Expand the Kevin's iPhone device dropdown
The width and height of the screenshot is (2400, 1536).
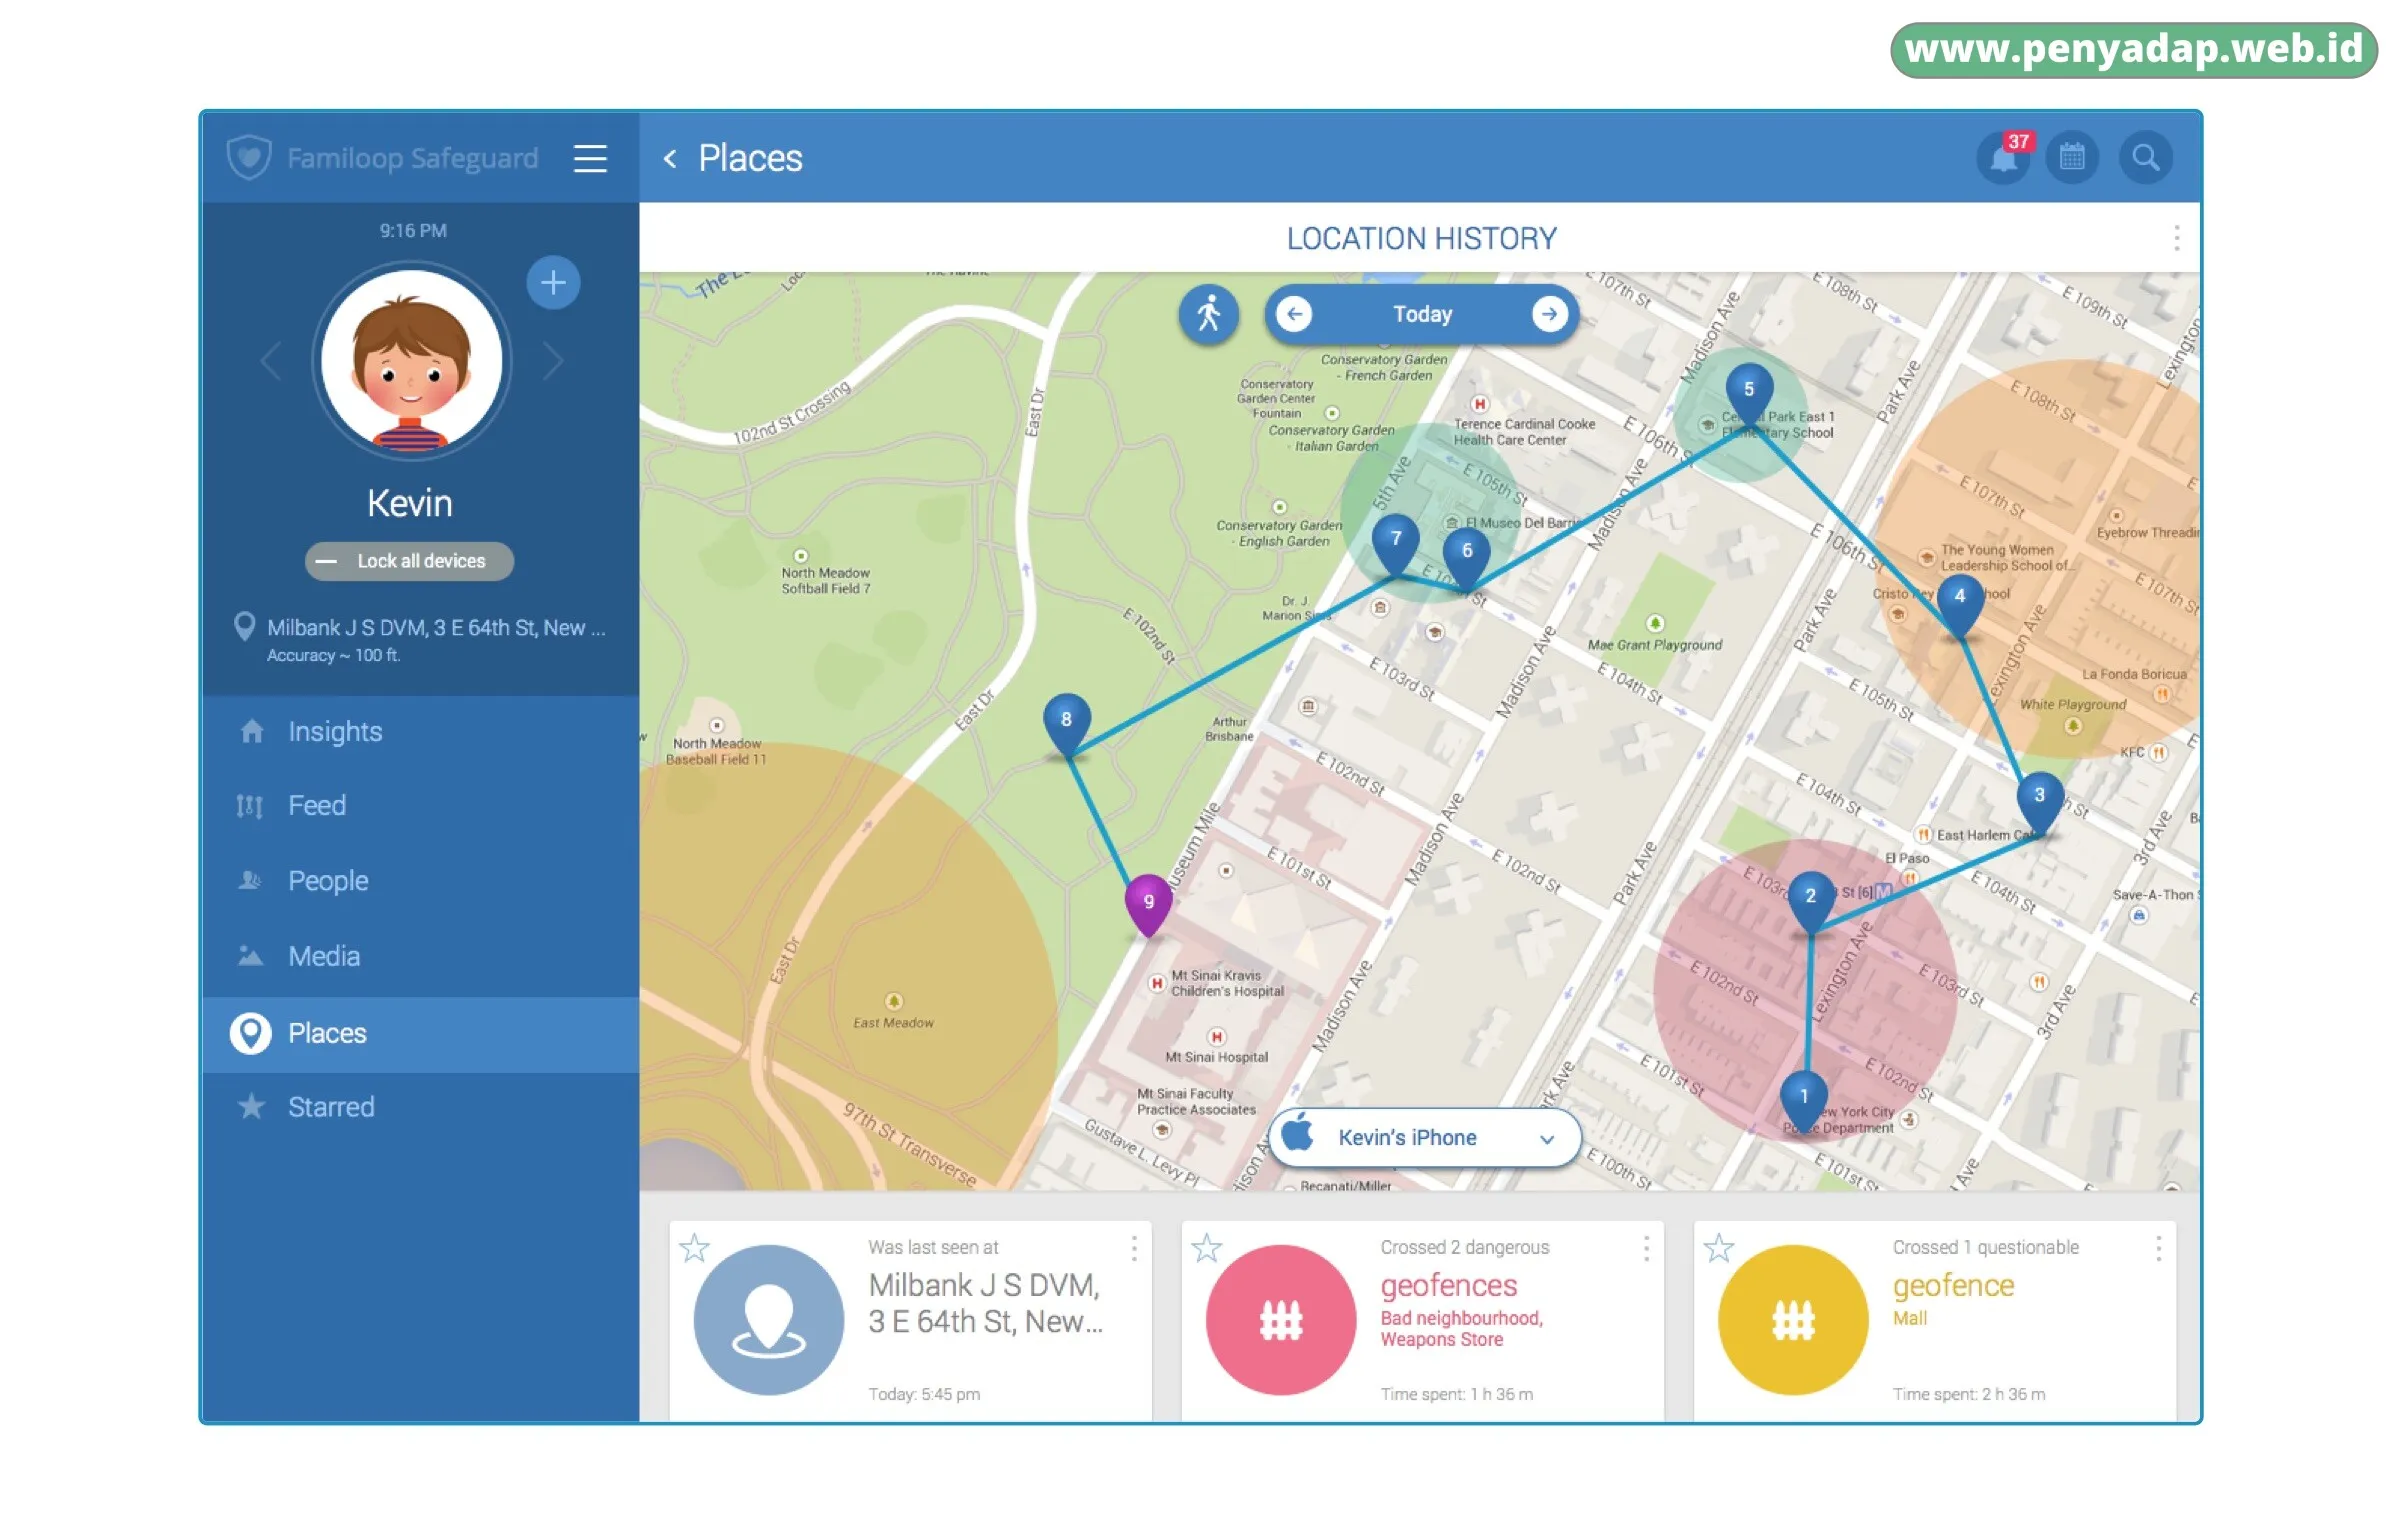(x=1425, y=1138)
